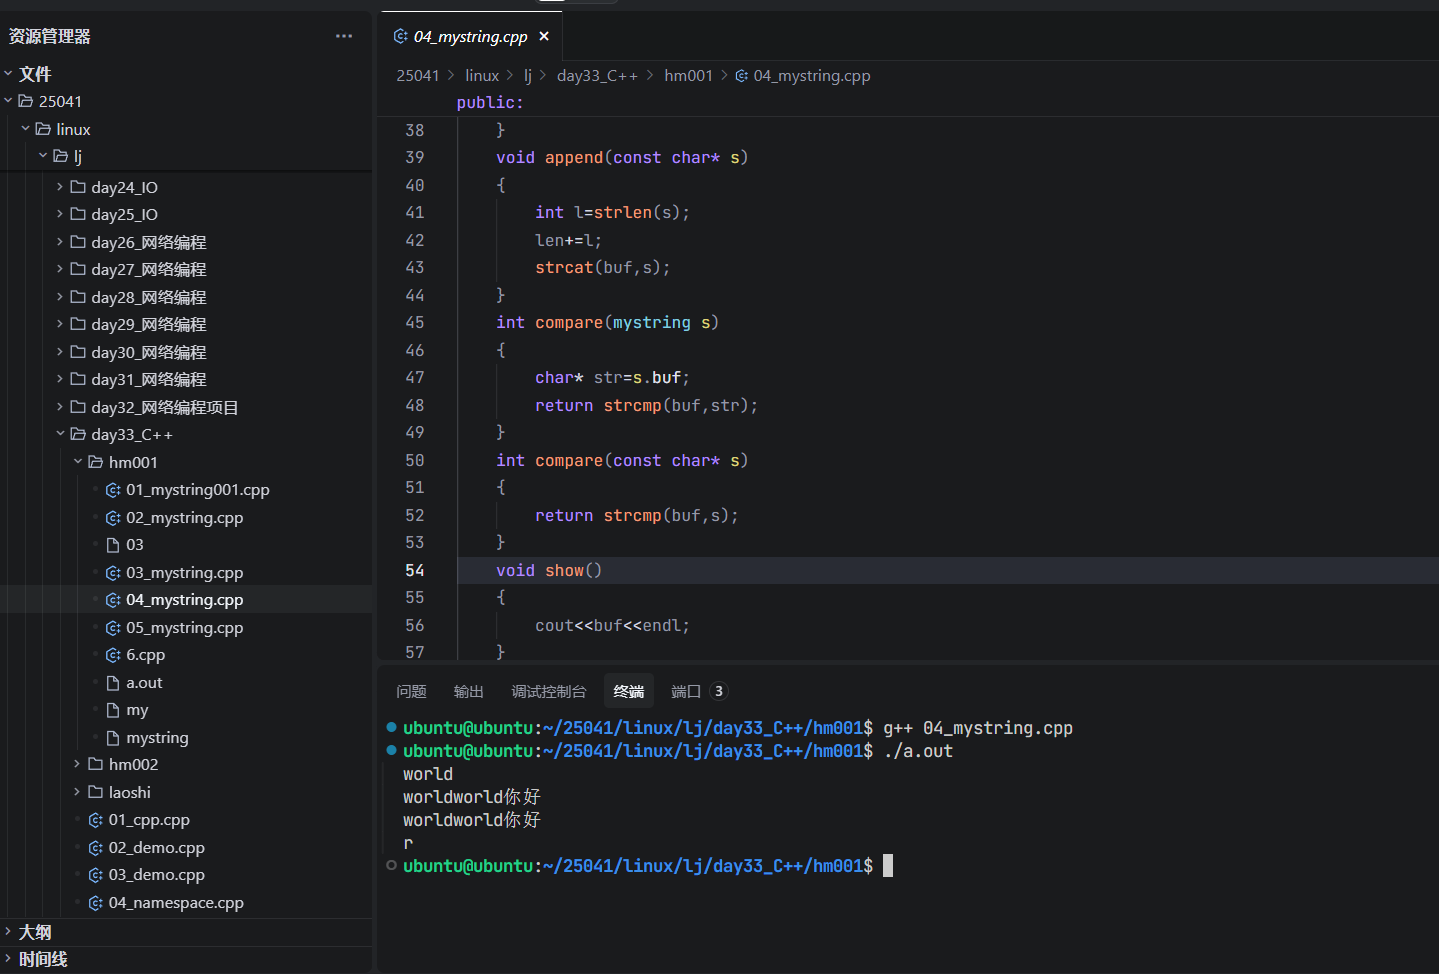Click the 'g++ 04_mystring.cpp' terminal command
The height and width of the screenshot is (974, 1439).
(x=978, y=728)
